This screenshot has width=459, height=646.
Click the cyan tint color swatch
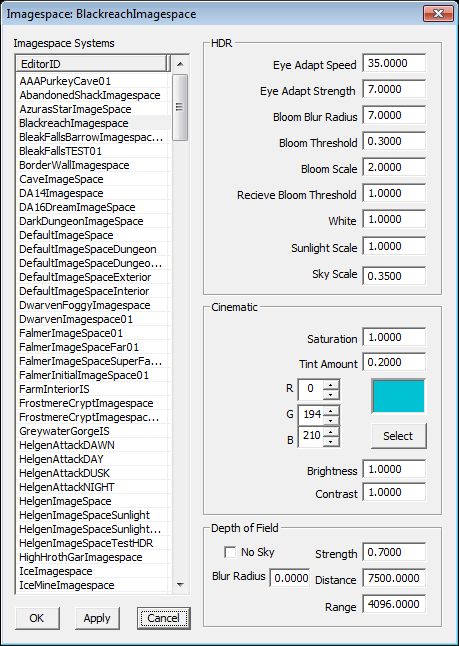(x=398, y=396)
